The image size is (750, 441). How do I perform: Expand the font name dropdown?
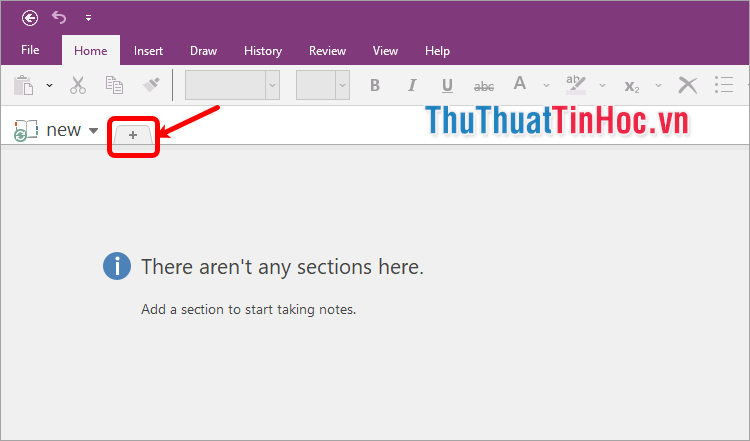272,85
